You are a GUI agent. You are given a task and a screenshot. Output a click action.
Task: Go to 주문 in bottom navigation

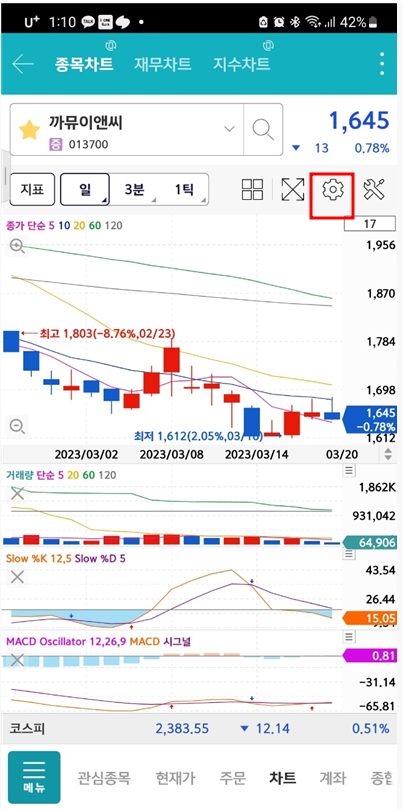tap(233, 778)
